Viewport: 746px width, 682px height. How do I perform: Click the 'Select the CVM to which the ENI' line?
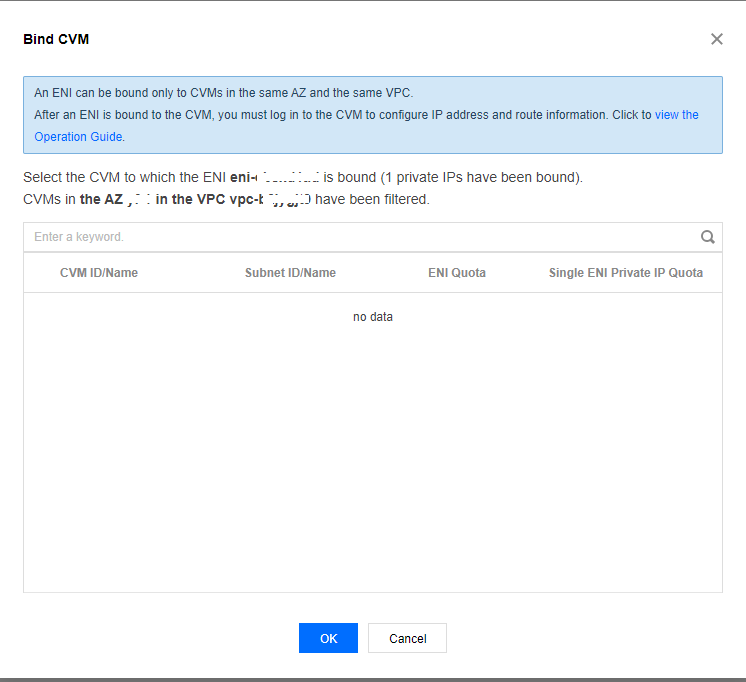303,177
